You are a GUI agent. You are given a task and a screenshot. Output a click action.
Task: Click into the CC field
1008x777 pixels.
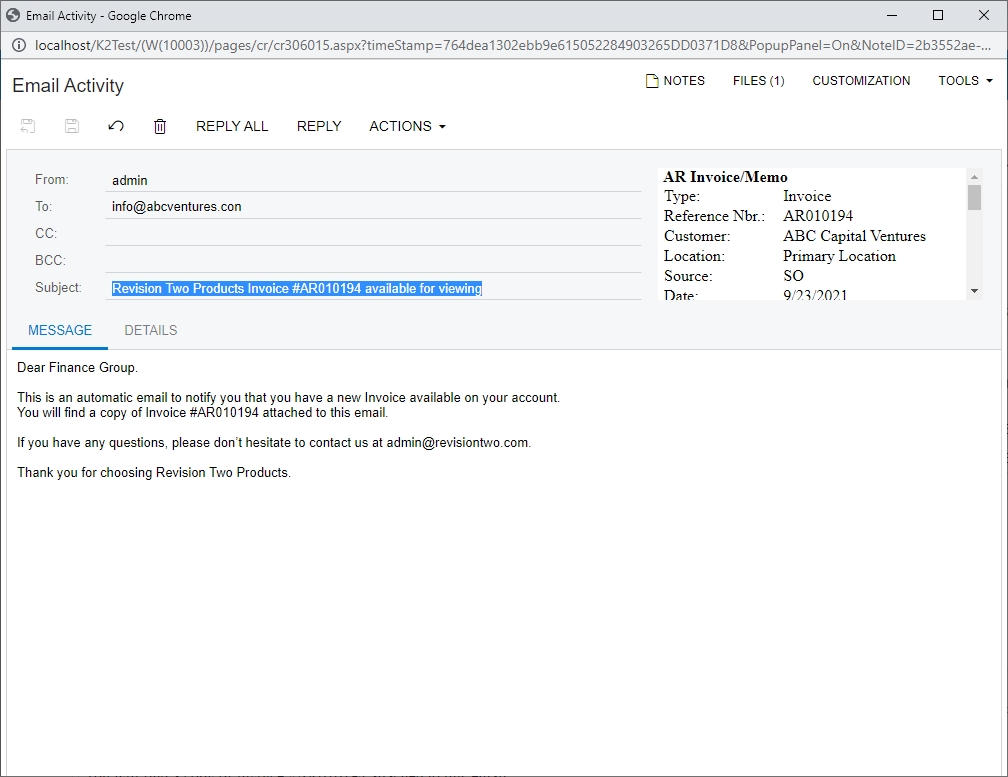(373, 234)
